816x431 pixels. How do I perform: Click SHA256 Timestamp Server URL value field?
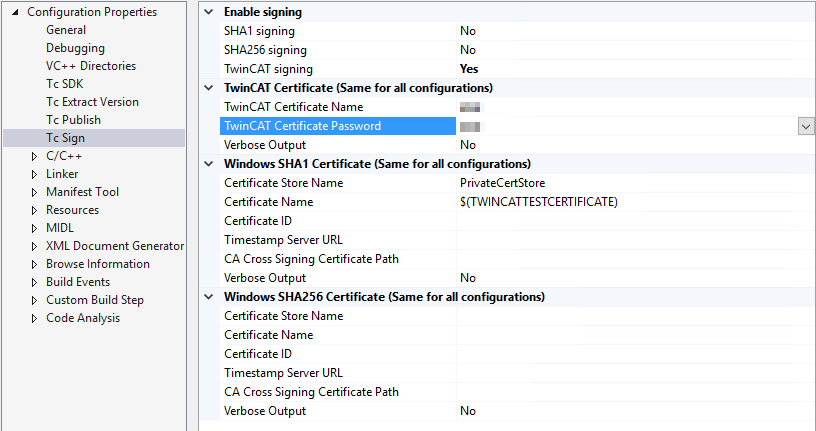[635, 373]
